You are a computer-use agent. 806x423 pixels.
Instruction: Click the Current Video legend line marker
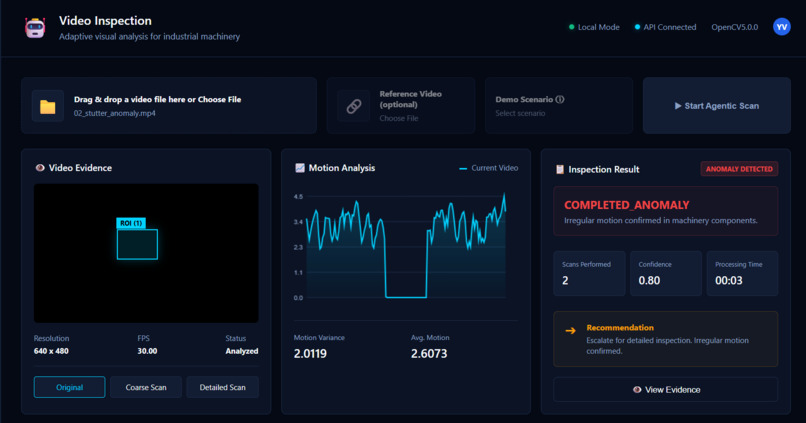point(463,168)
